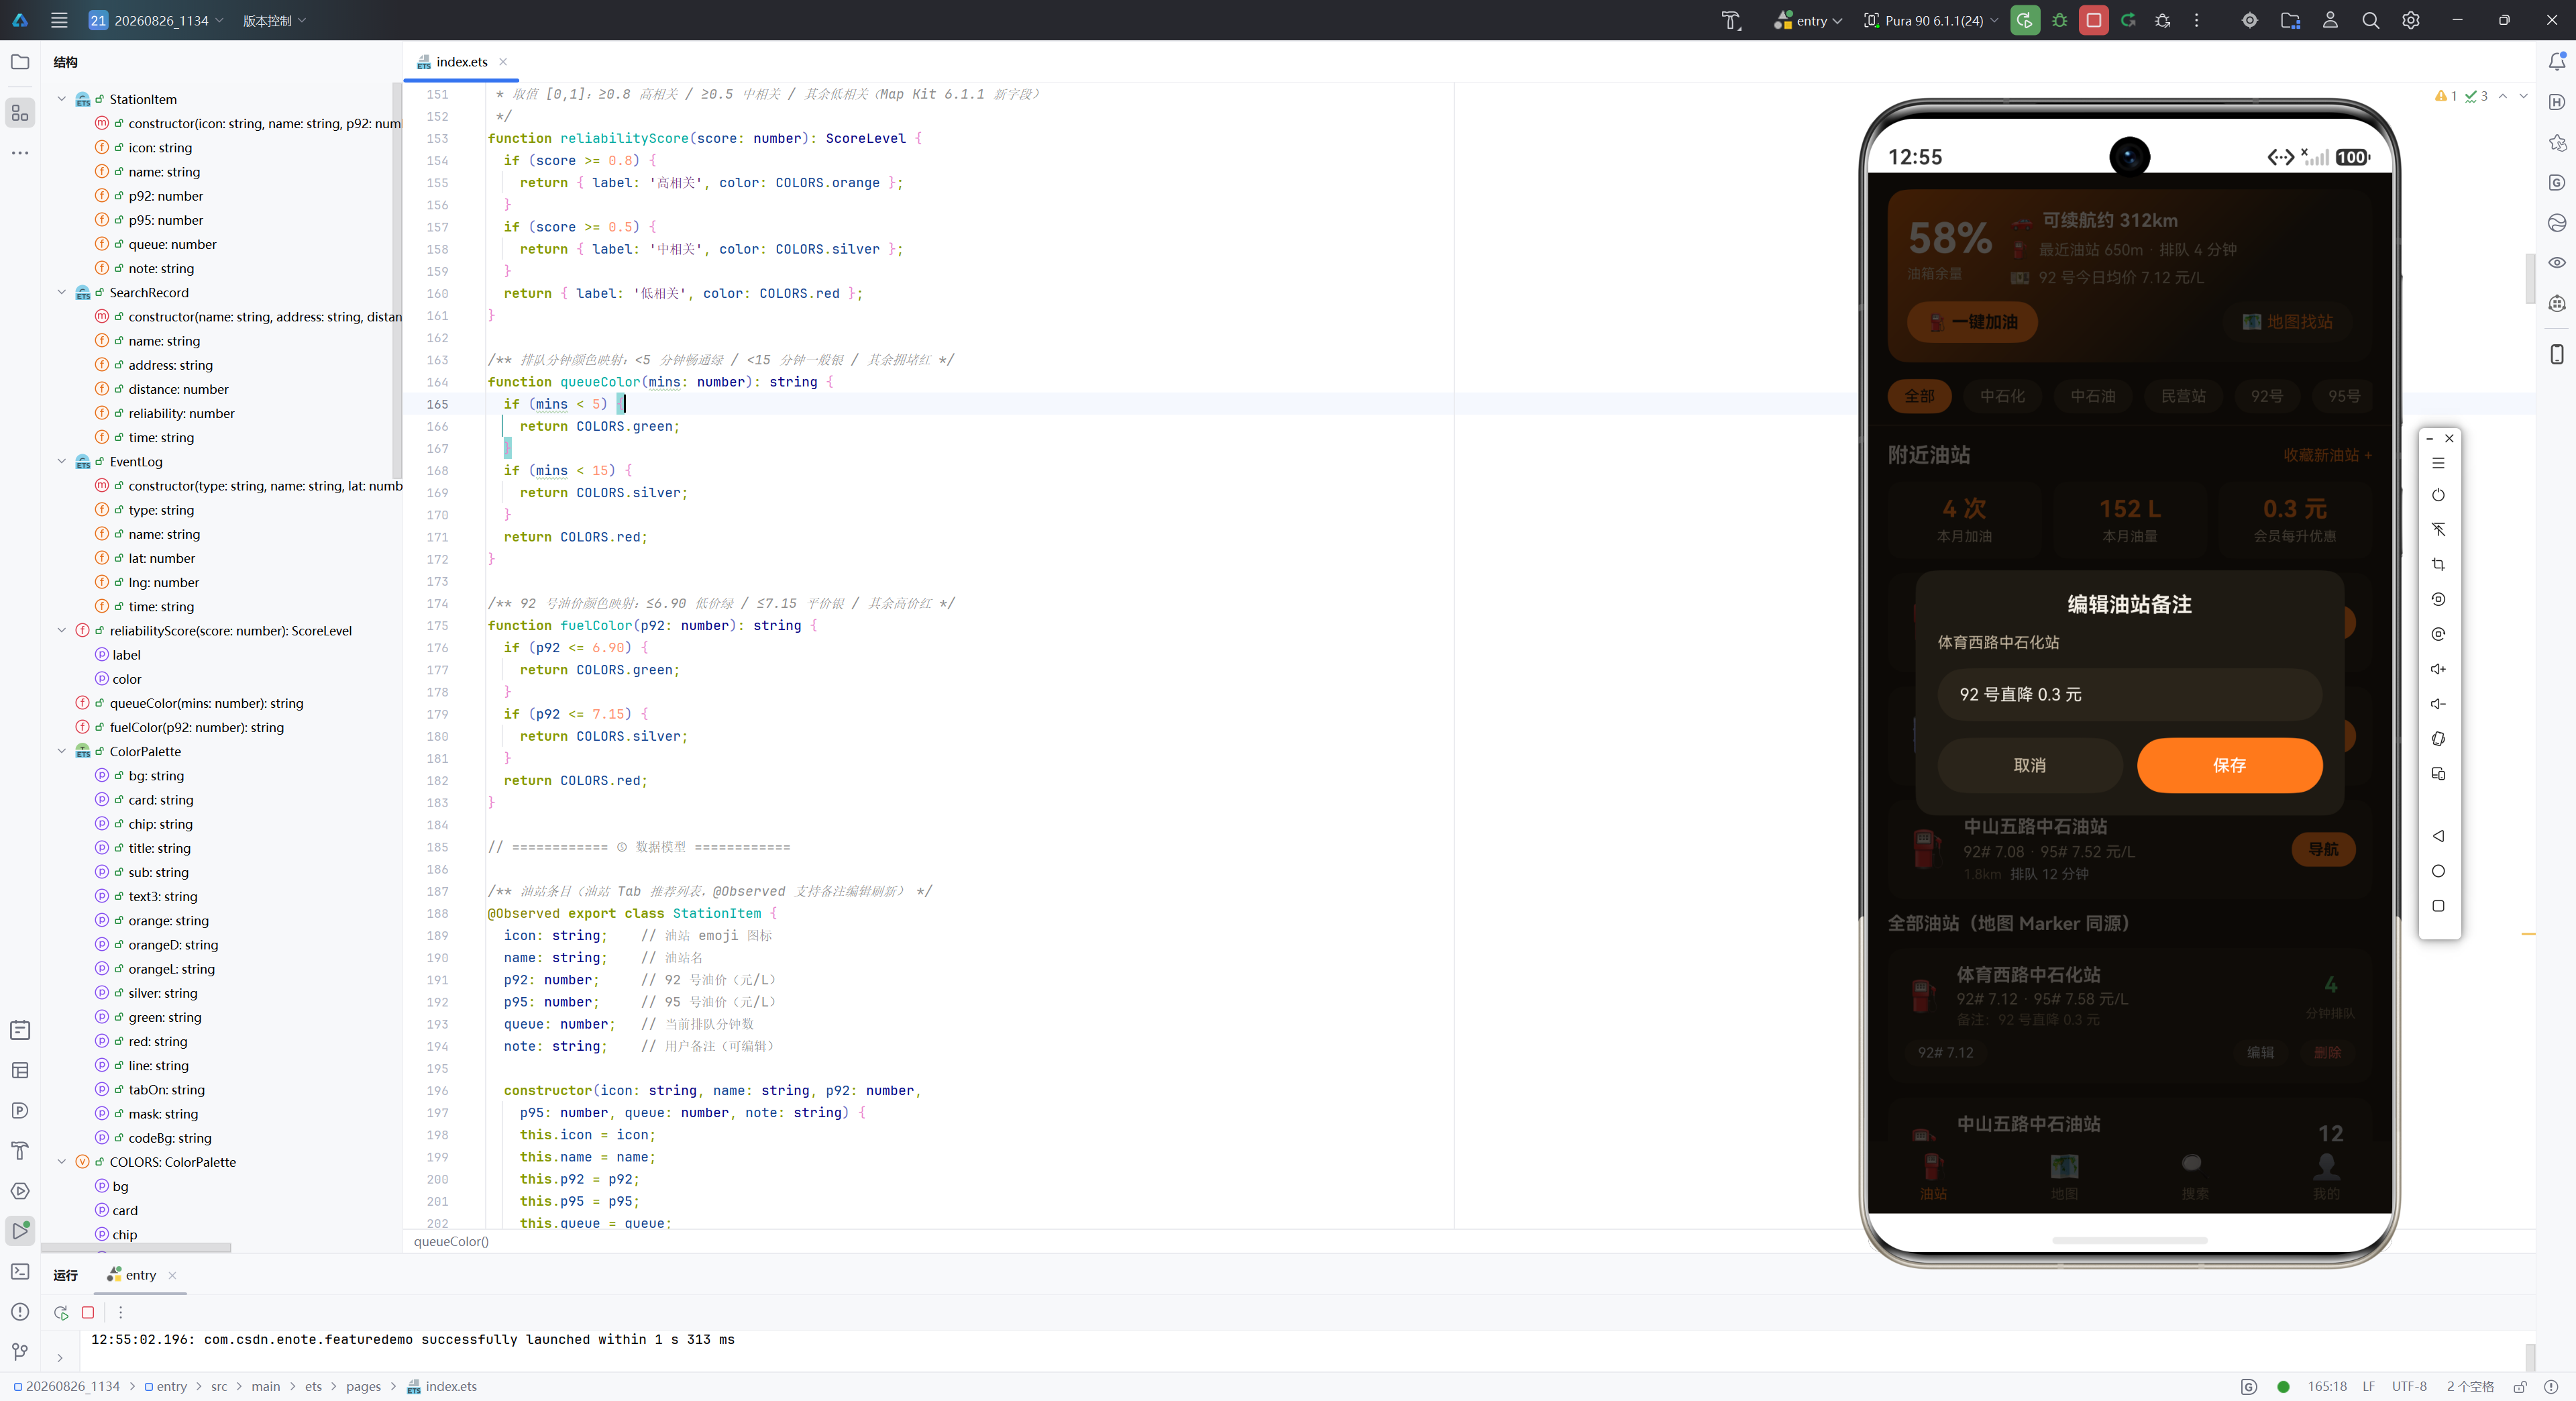Viewport: 2576px width, 1401px height.
Task: Click the 2 个空格 indent status entry
Action: [2470, 1386]
